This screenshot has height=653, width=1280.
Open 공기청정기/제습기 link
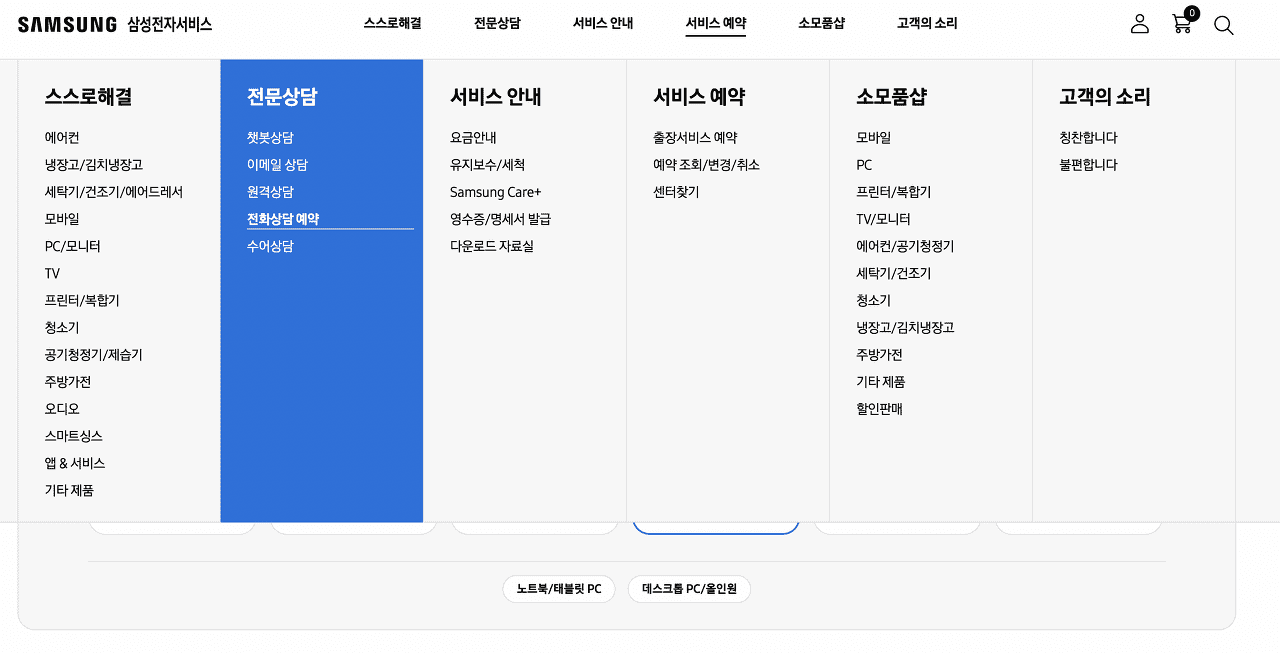[x=93, y=354]
